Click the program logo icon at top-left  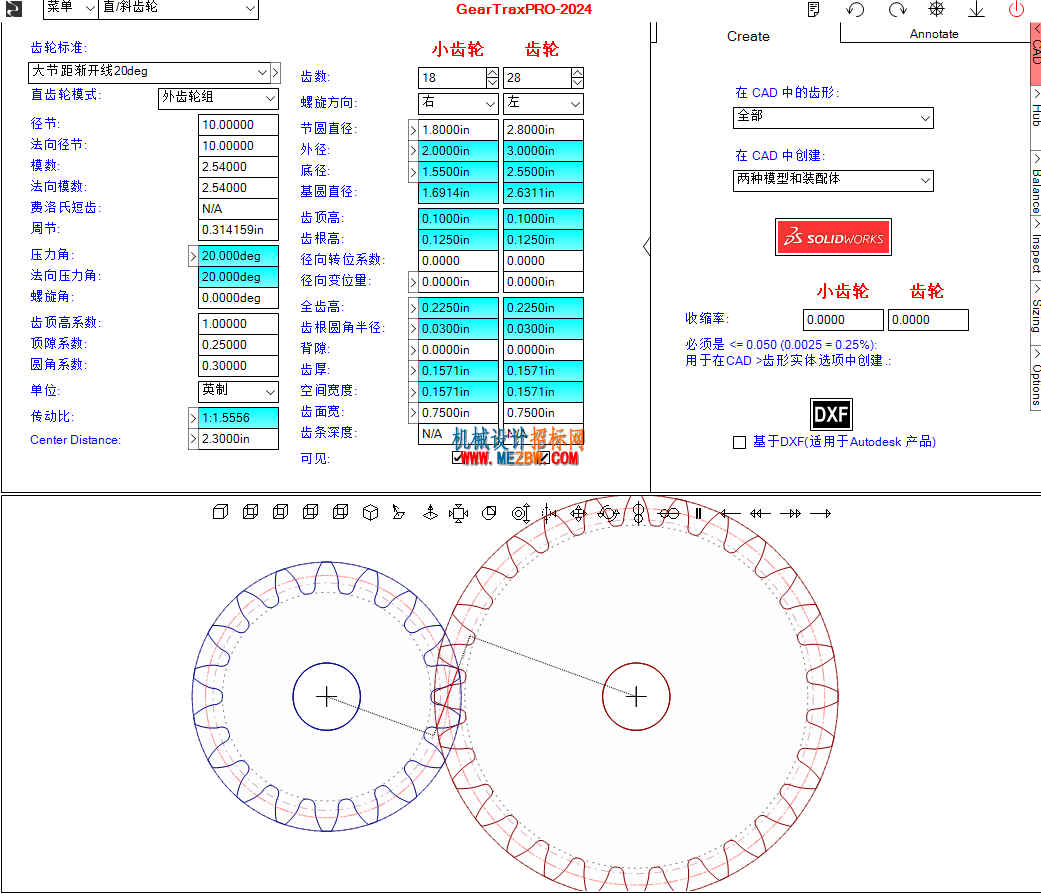[x=14, y=9]
